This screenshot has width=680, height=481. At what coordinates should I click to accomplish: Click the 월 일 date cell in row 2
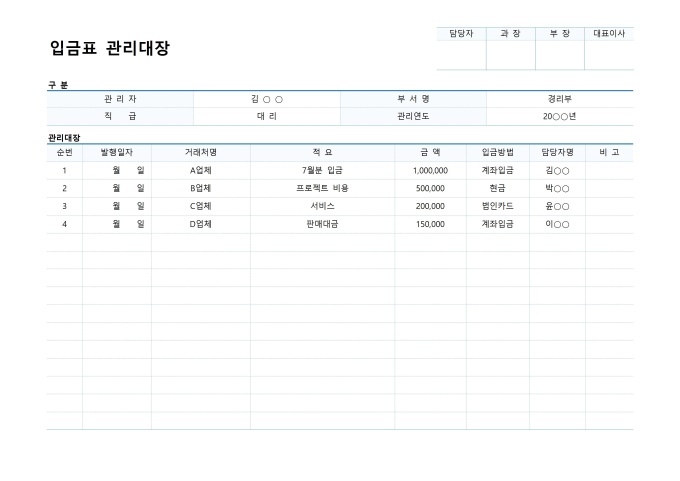[x=117, y=188]
